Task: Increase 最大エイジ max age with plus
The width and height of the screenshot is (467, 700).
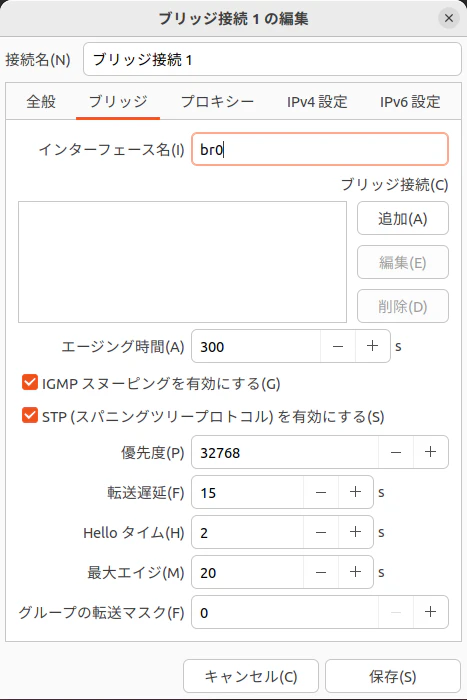Action: (355, 572)
